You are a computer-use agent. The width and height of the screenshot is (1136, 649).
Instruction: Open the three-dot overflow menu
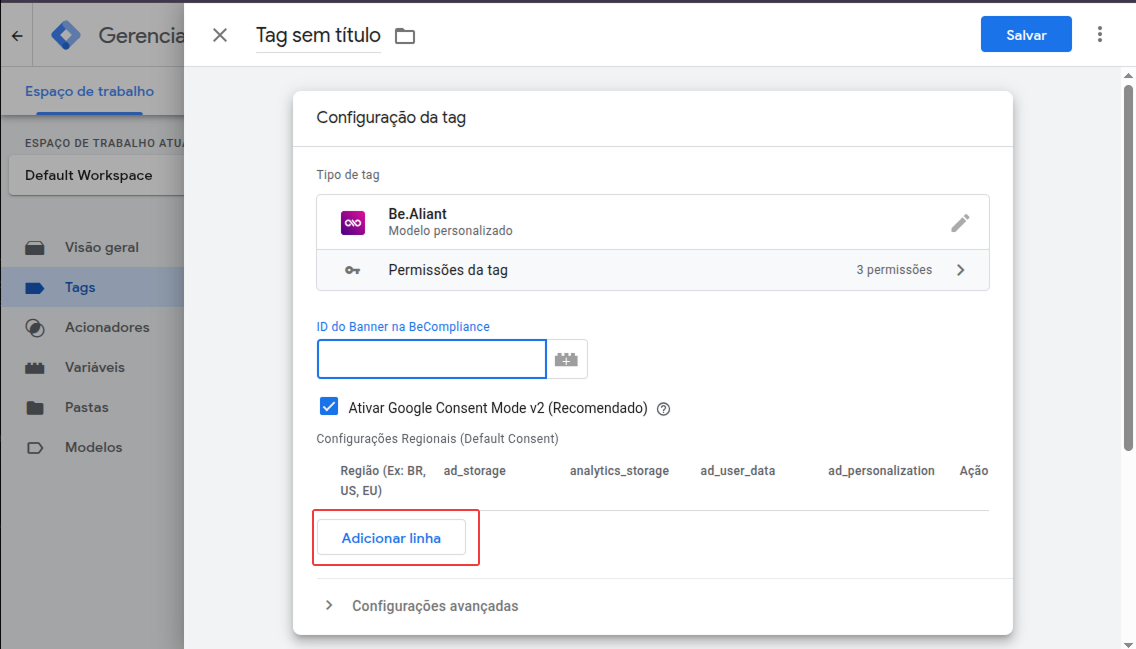coord(1099,33)
